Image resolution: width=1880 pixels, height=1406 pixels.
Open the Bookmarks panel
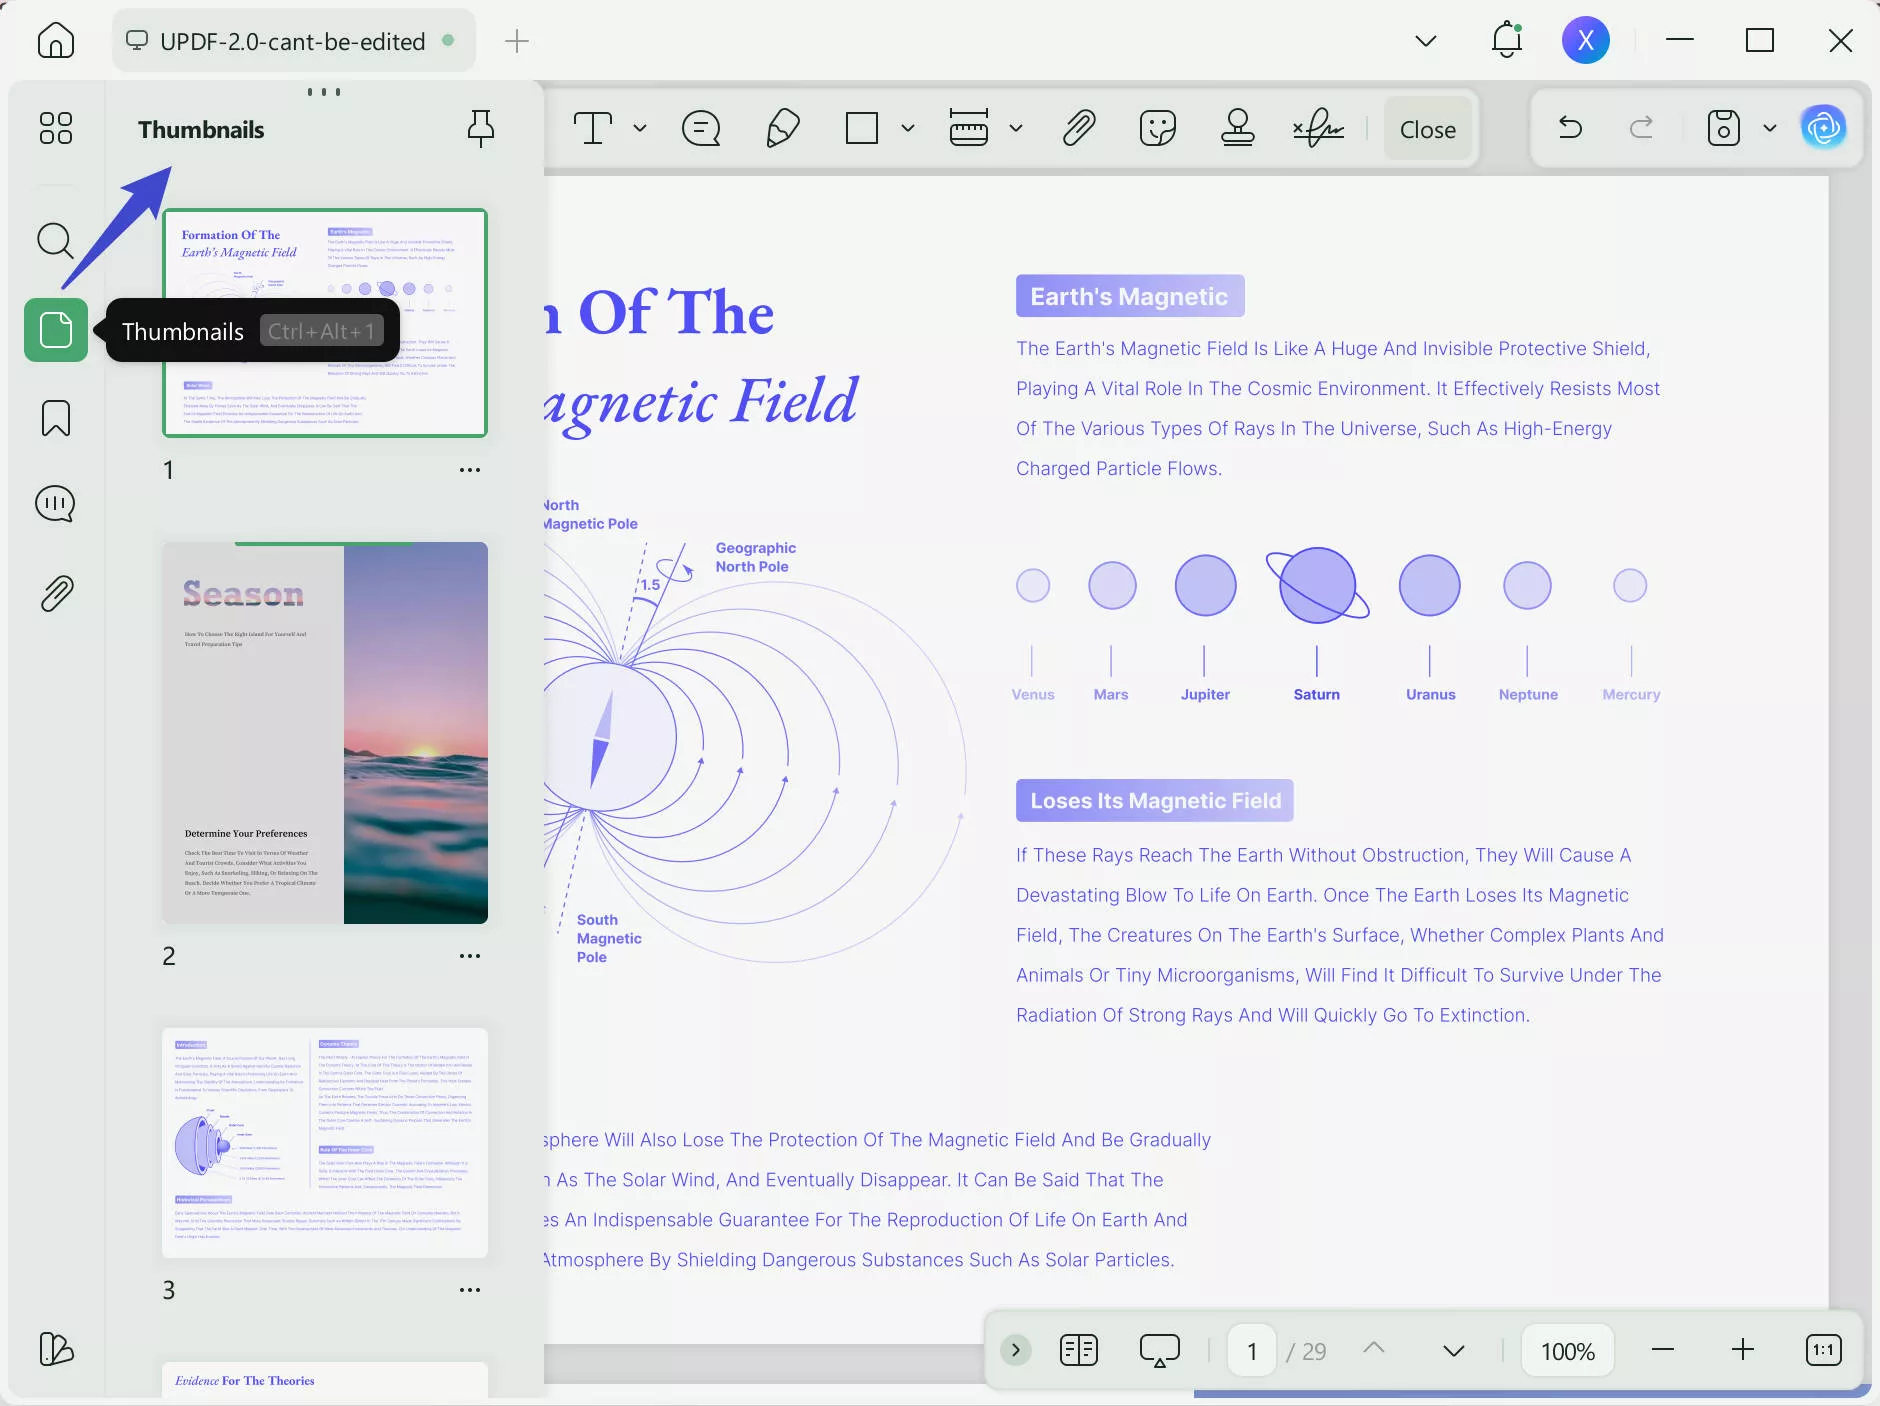(x=55, y=419)
